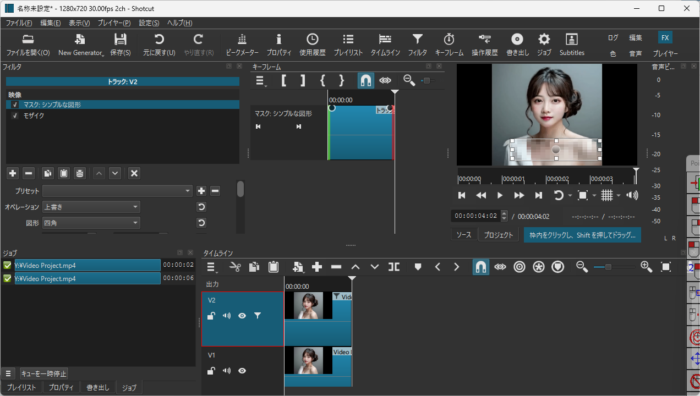Screen dimensions: 700x396
Task: Add a filter with the plus button
Action: tap(12, 173)
